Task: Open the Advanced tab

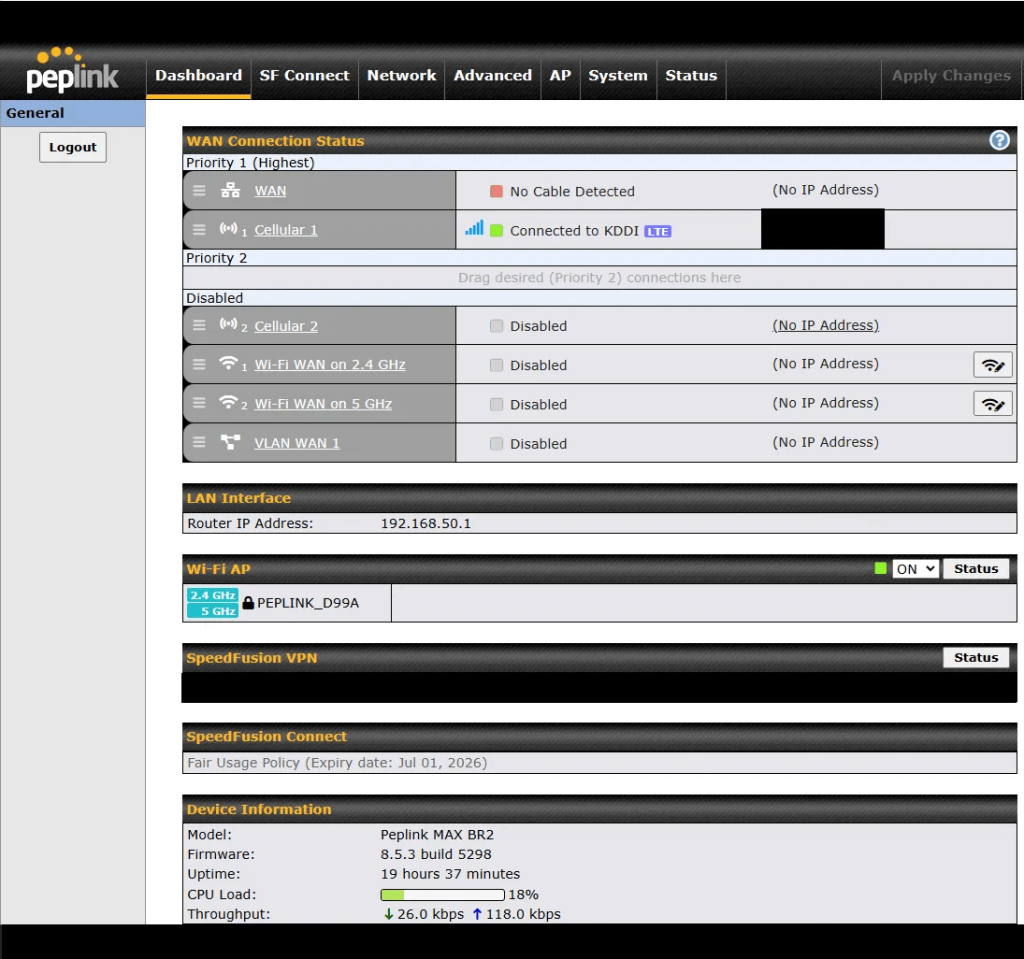Action: (492, 75)
